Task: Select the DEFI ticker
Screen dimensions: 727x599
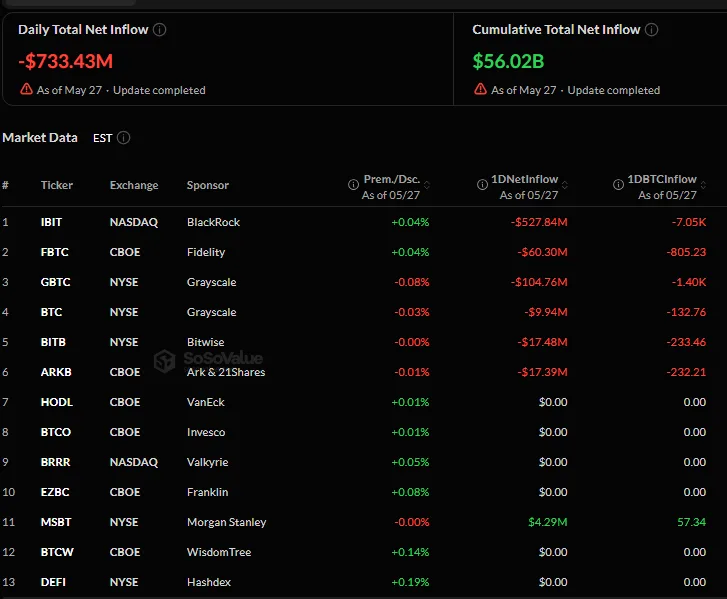Action: click(x=53, y=582)
